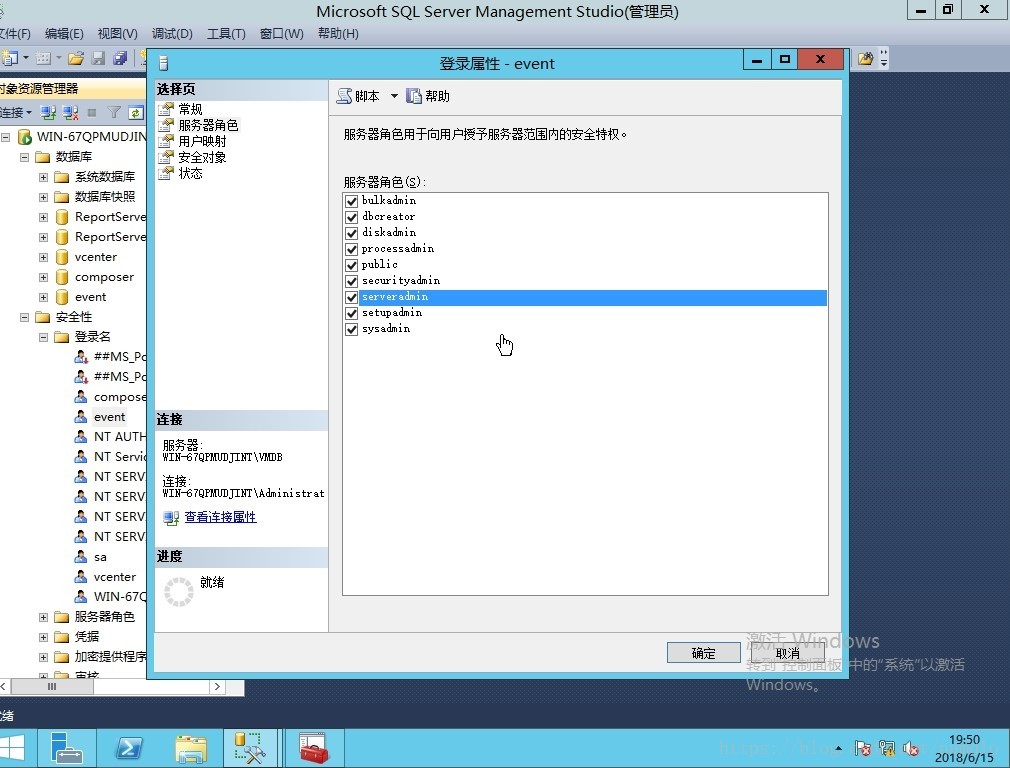This screenshot has height=768, width=1010.
Task: Open the 连接 dropdown in Object Explorer
Action: [15, 113]
